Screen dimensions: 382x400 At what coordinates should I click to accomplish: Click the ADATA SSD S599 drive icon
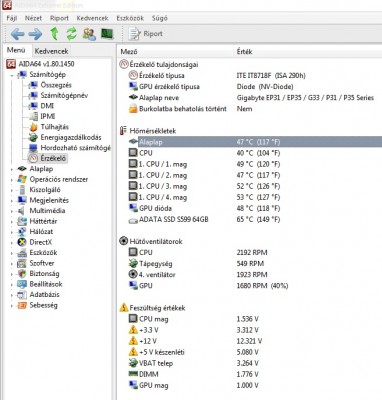point(133,220)
